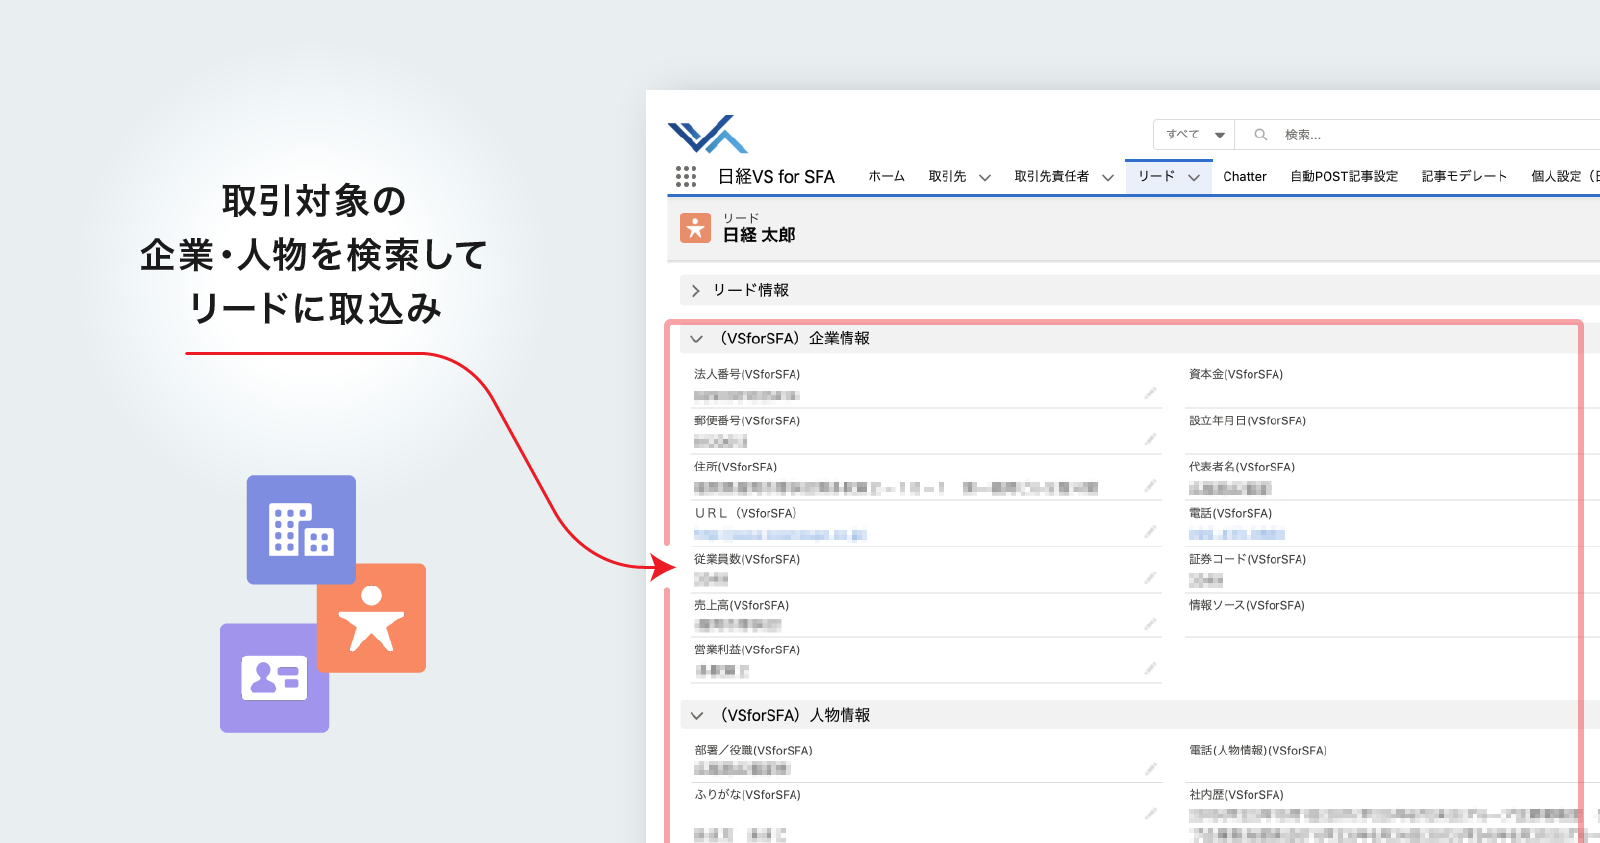Click the purple contact card icon

(x=274, y=678)
